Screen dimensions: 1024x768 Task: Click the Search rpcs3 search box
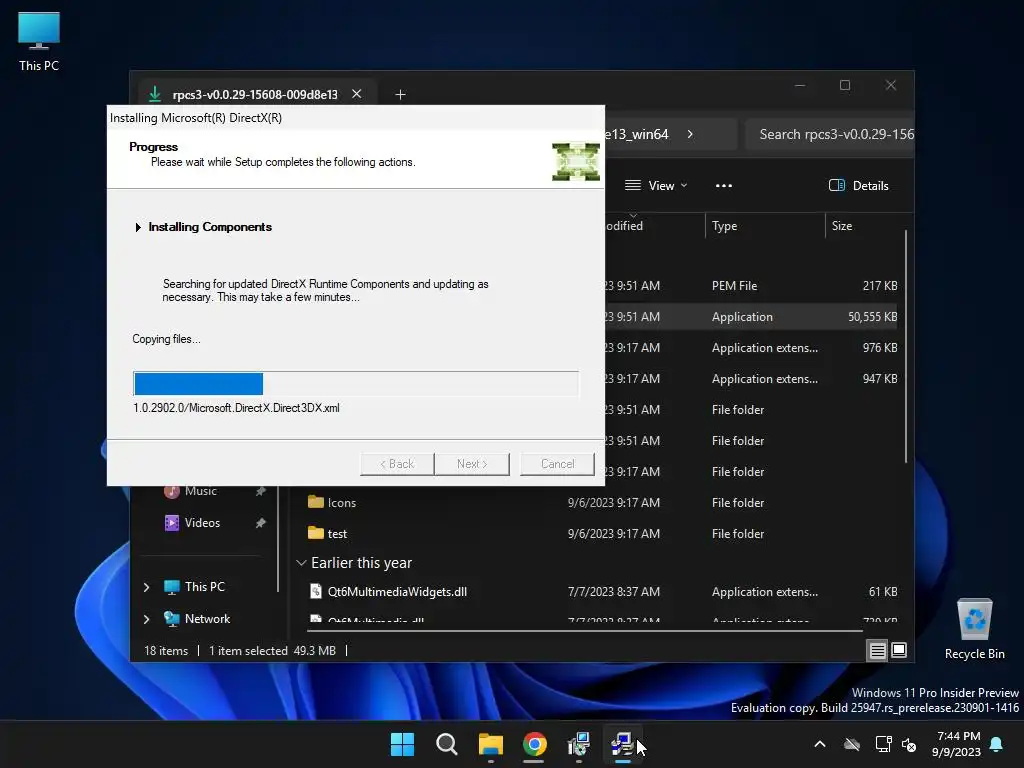click(829, 135)
